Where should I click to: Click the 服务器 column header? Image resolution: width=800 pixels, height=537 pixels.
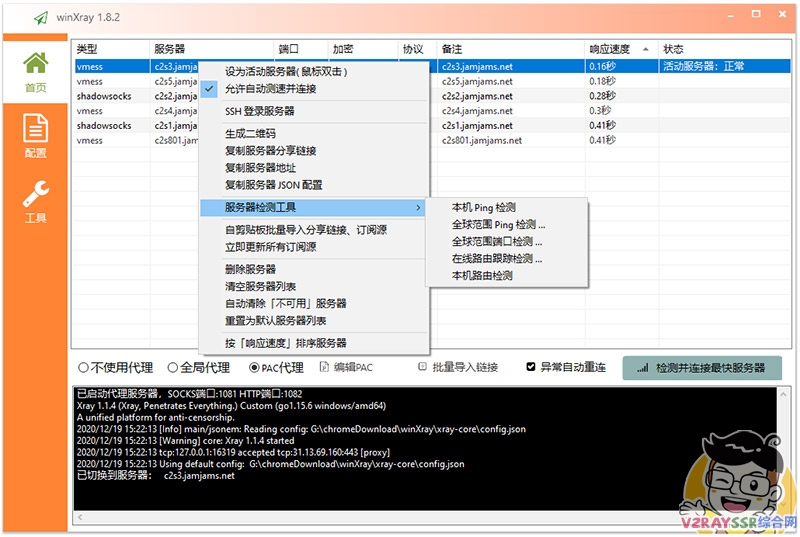point(212,49)
